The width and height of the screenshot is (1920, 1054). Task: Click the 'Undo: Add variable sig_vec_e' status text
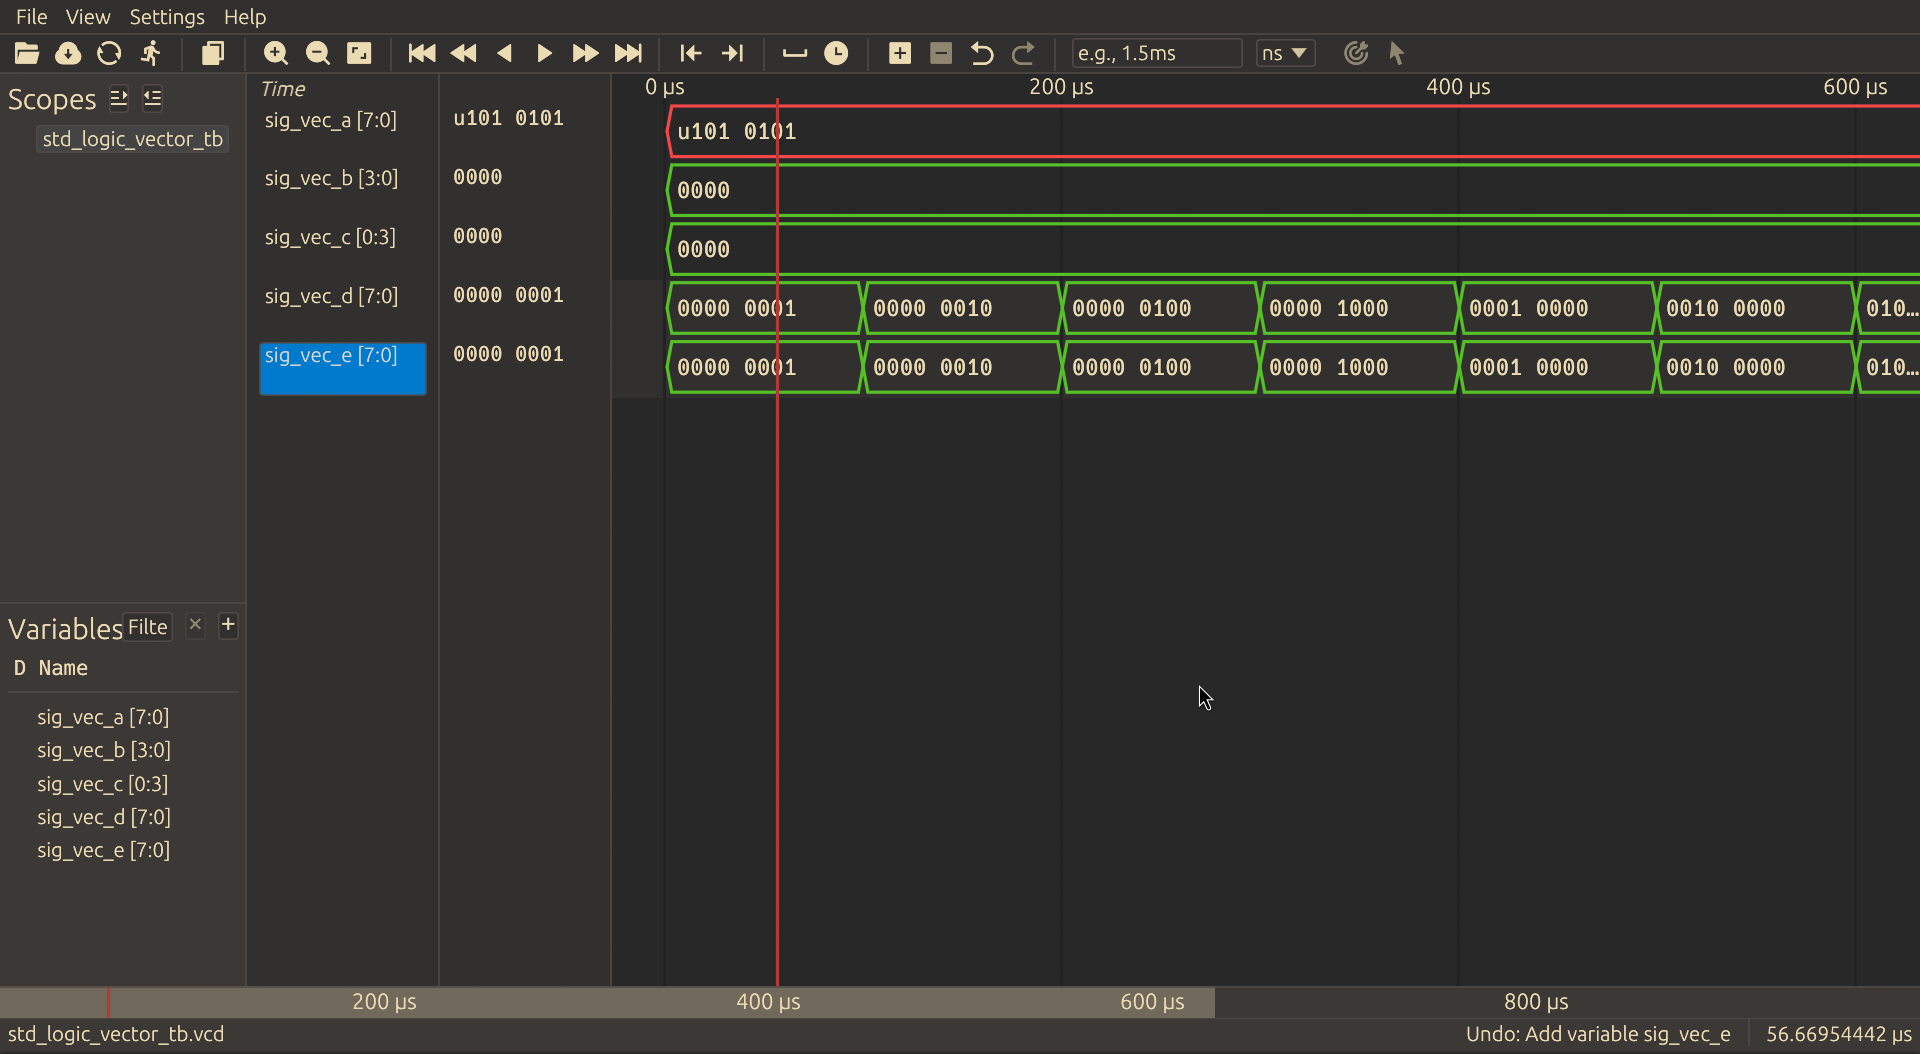point(1597,1034)
